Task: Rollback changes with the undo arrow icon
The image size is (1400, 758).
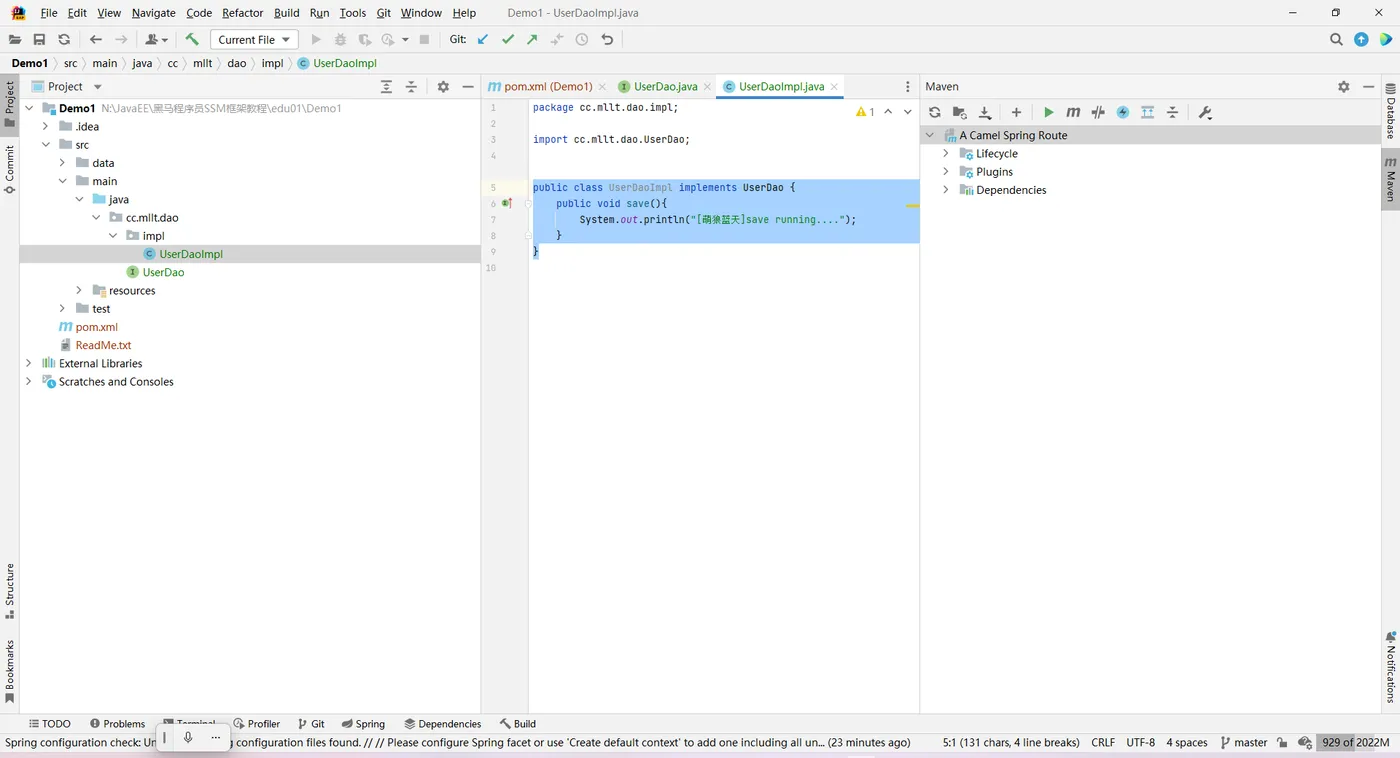Action: tap(607, 40)
